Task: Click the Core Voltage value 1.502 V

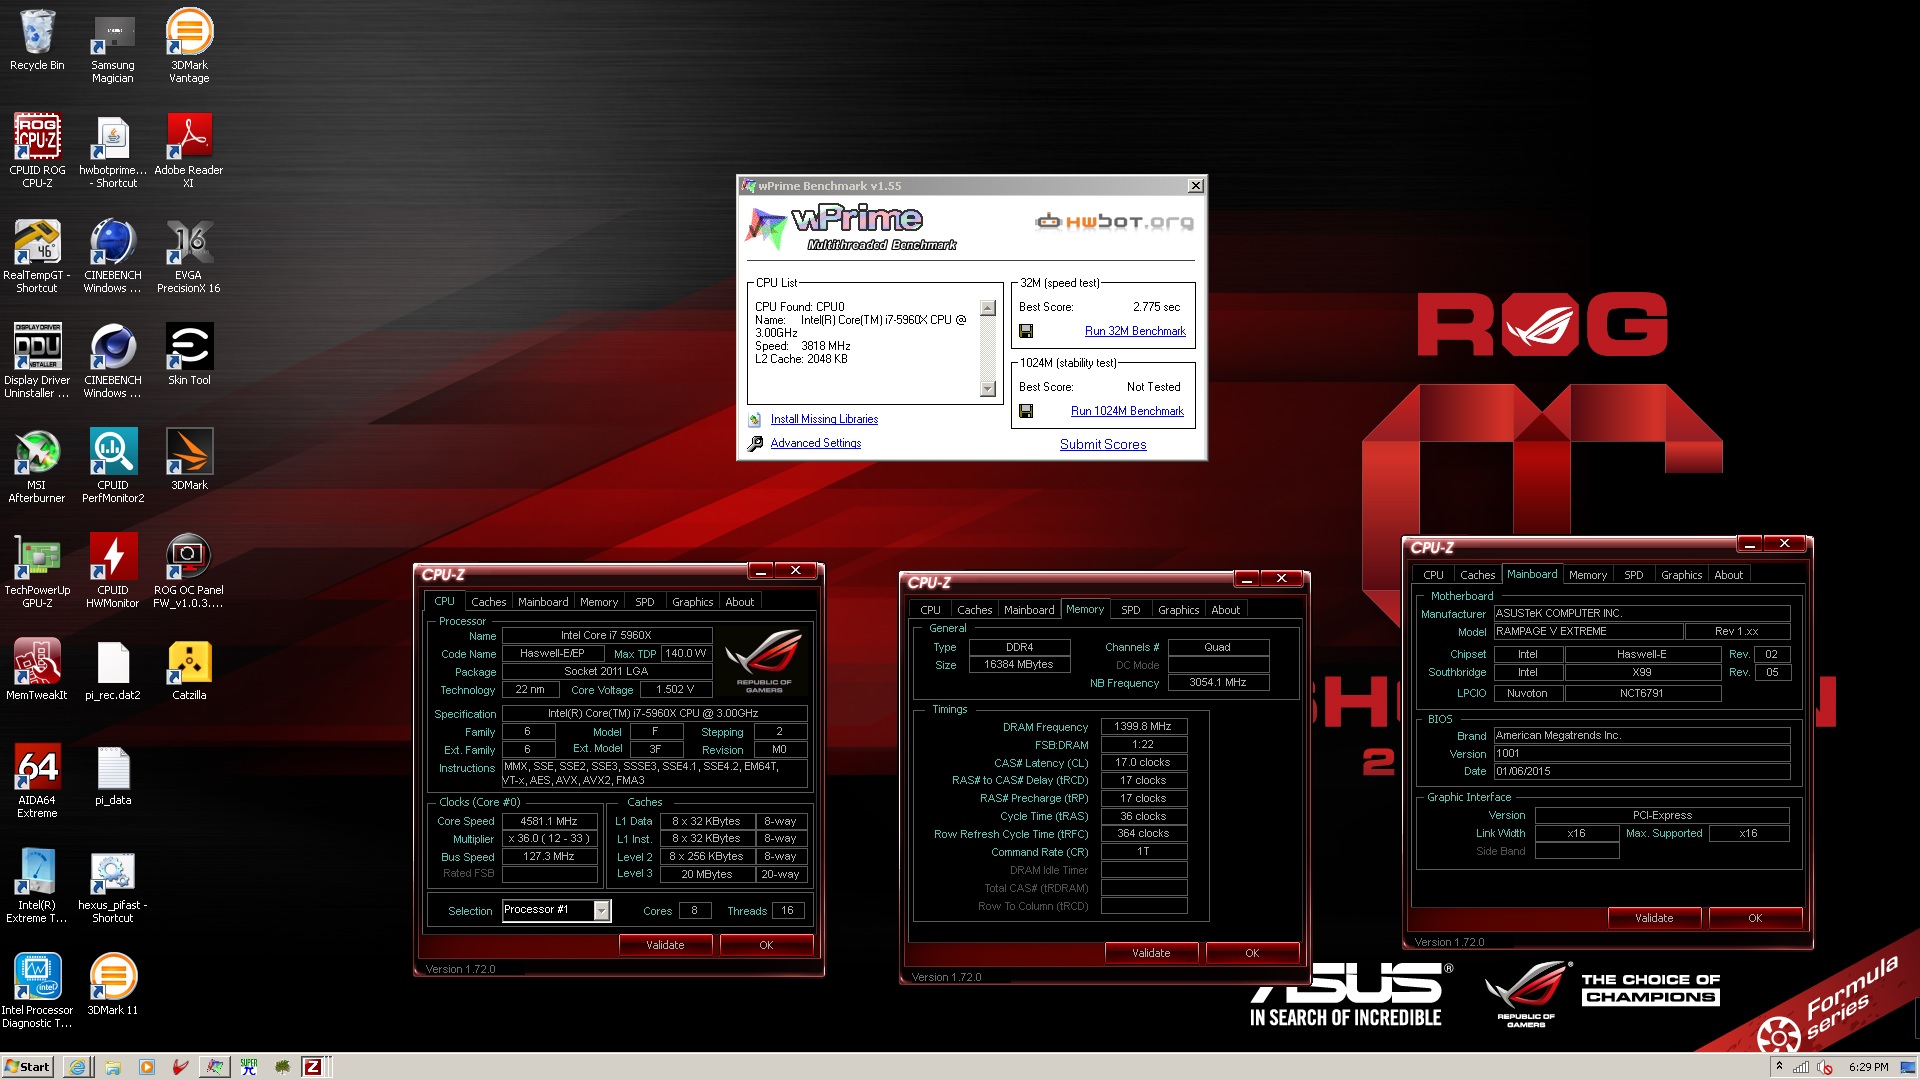Action: (675, 690)
